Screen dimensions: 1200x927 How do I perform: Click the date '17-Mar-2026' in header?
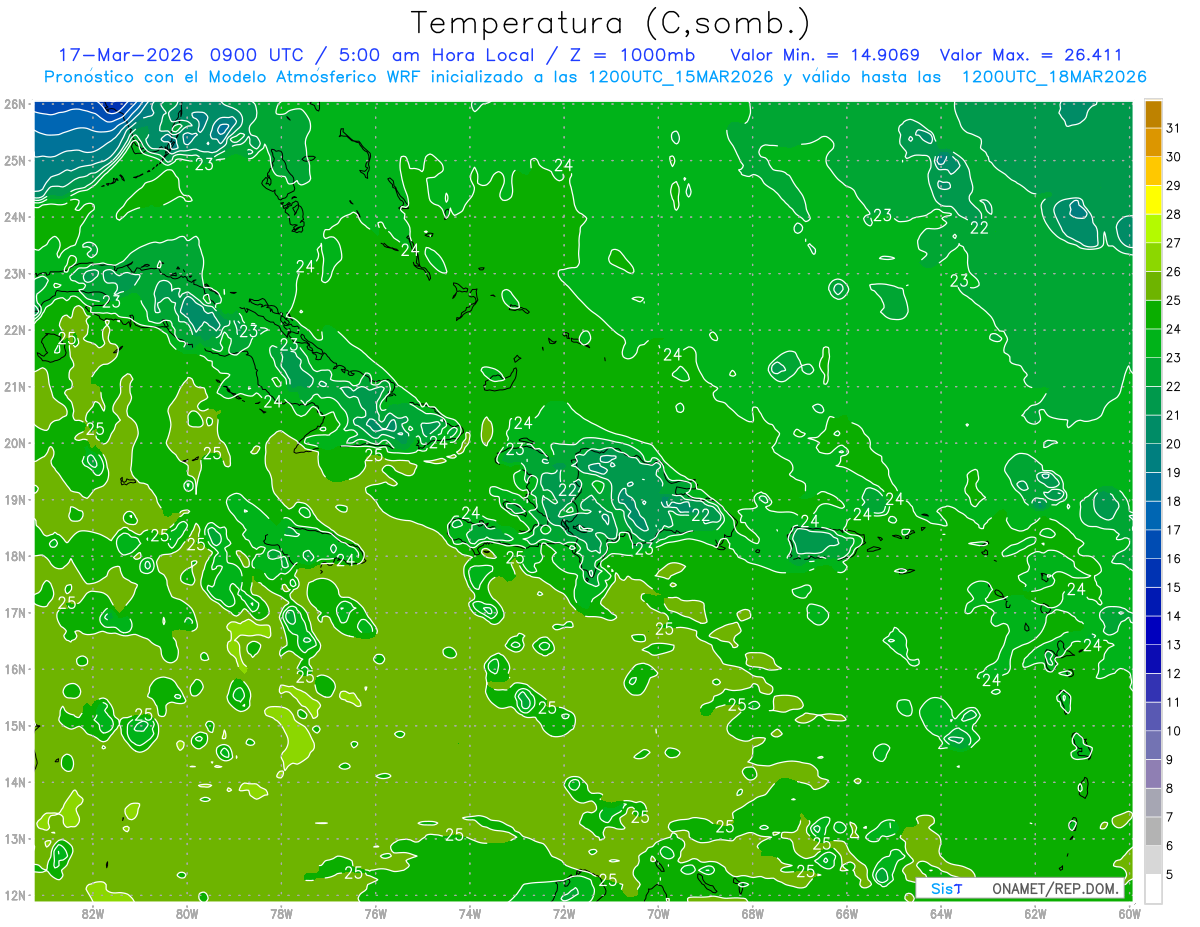click(x=125, y=55)
